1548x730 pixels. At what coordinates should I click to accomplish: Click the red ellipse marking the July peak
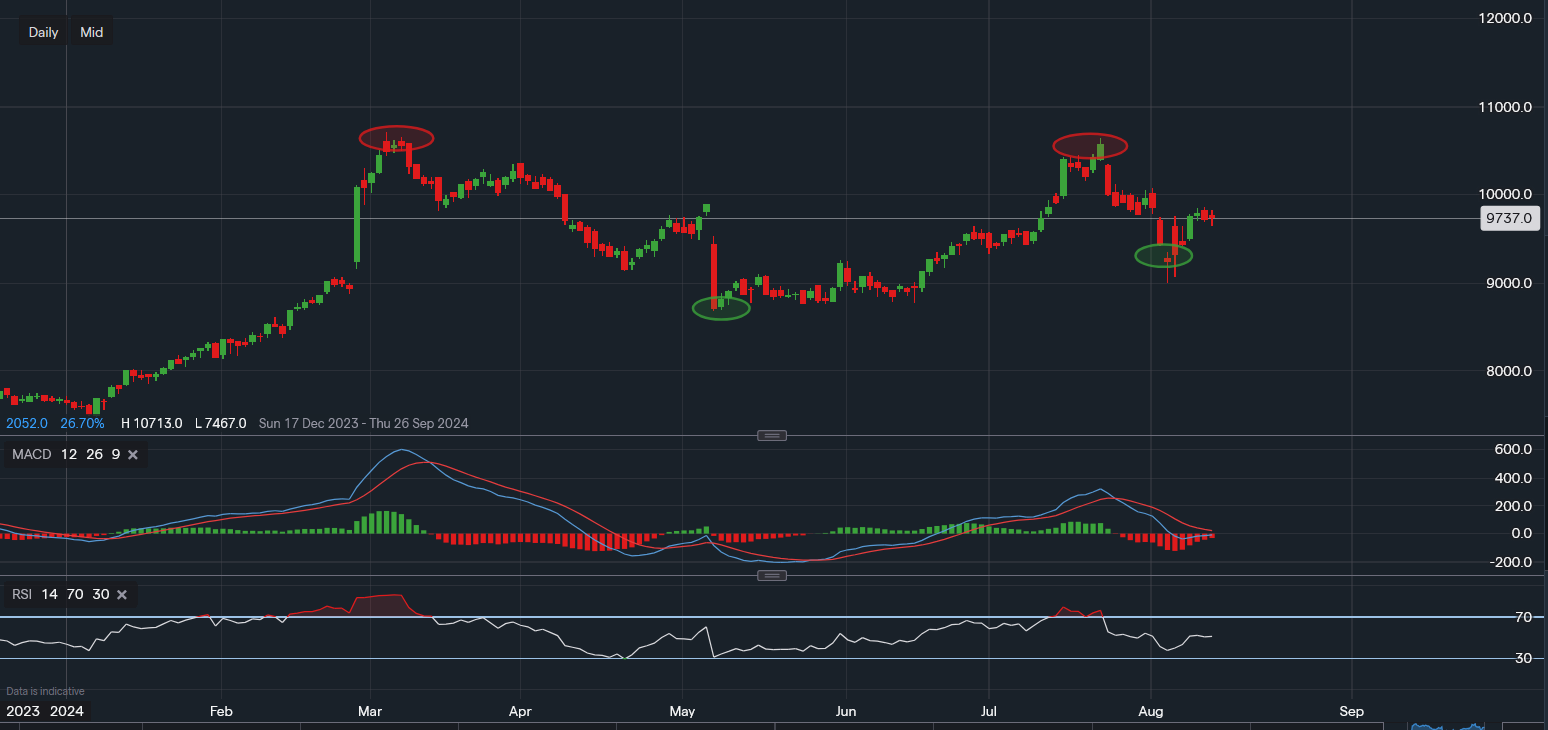(x=1090, y=145)
